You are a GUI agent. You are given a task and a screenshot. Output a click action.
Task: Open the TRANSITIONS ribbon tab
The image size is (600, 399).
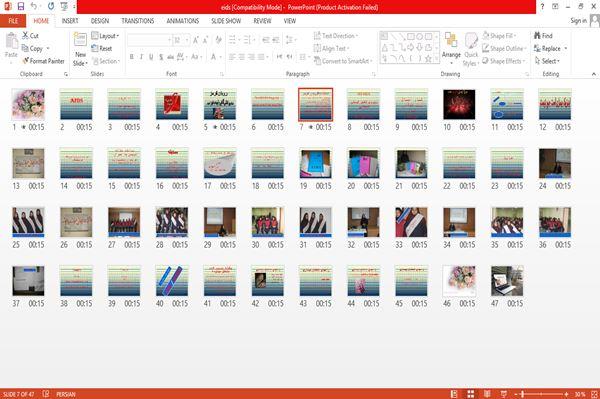tap(138, 21)
